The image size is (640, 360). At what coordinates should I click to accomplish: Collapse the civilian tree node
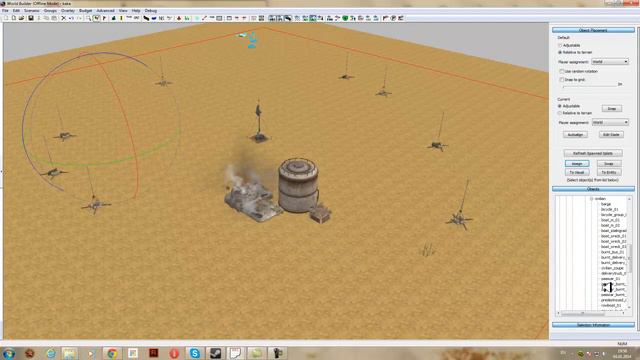coord(591,199)
